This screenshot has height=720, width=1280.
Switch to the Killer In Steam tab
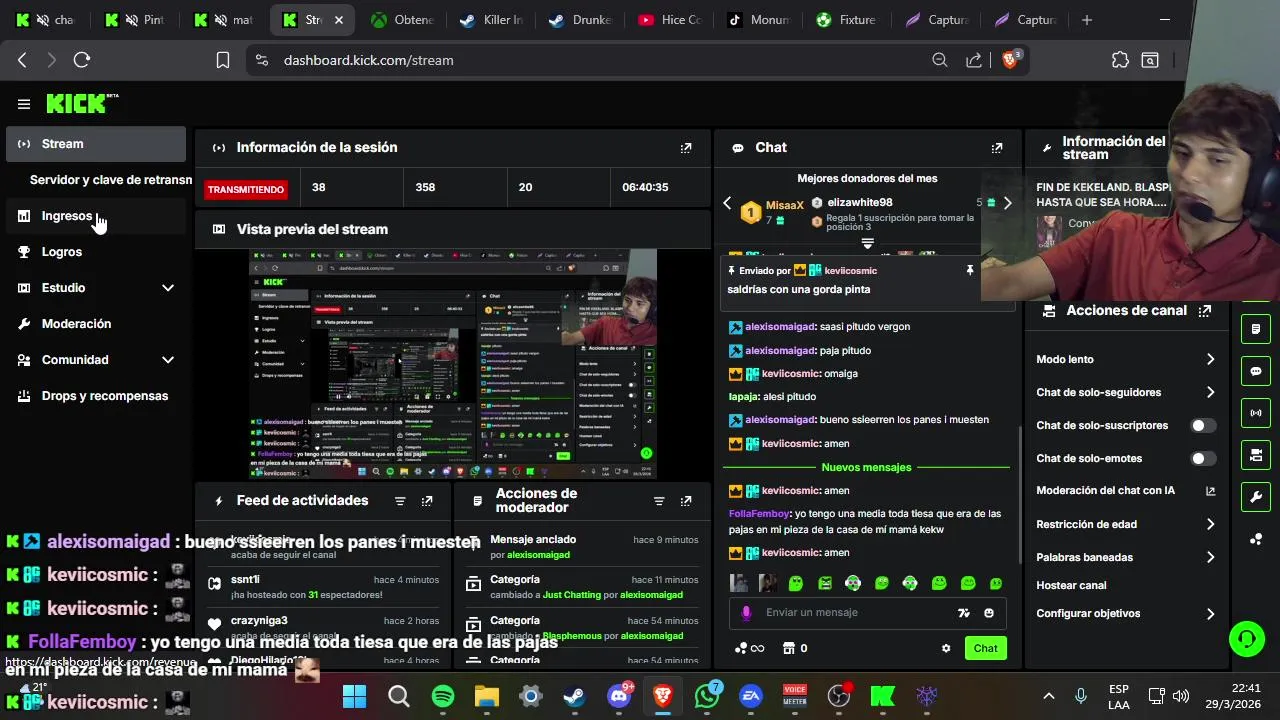491,20
